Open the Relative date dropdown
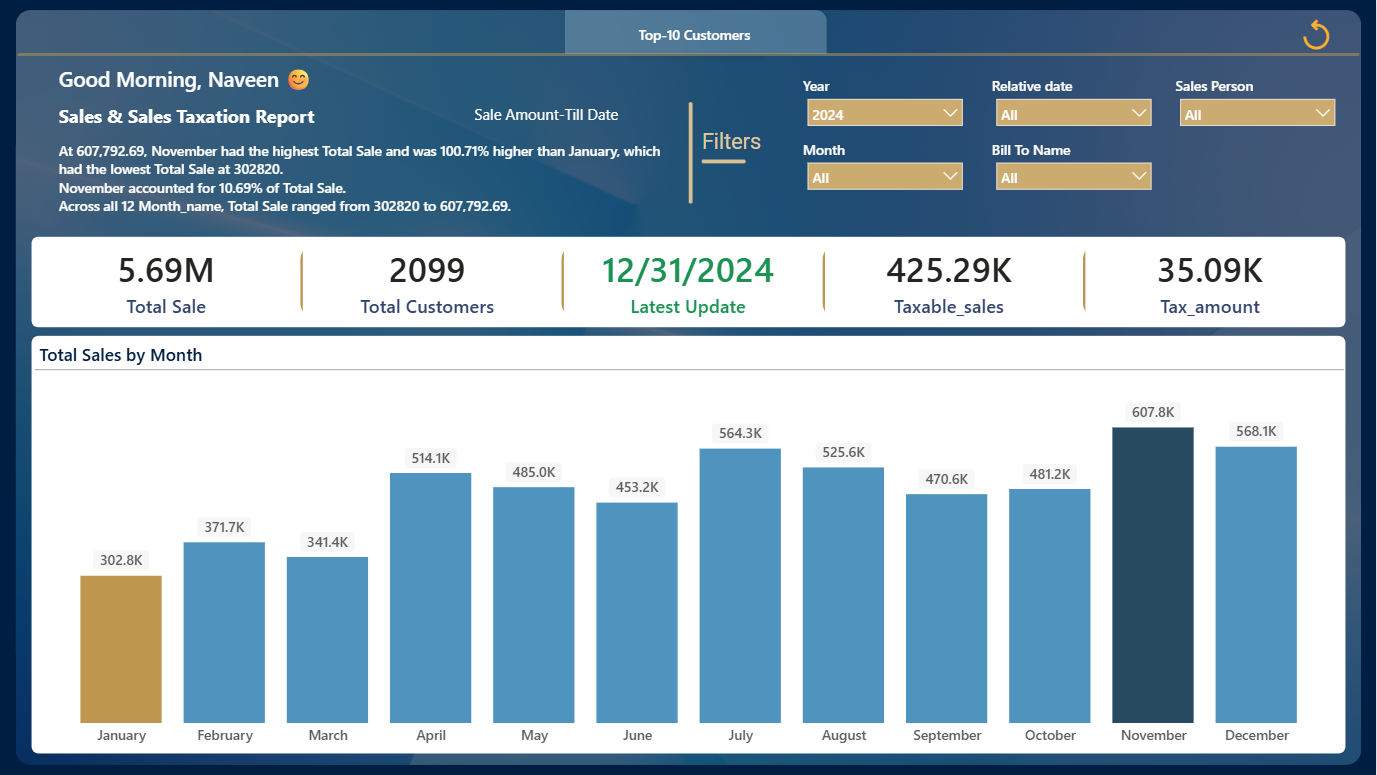This screenshot has height=775, width=1377. coord(1074,114)
